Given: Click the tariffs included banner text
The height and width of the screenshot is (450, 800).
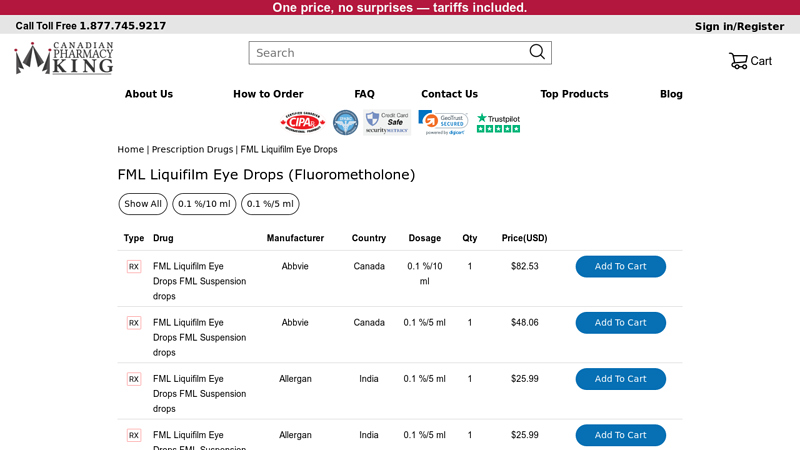Looking at the screenshot, I should pyautogui.click(x=399, y=8).
